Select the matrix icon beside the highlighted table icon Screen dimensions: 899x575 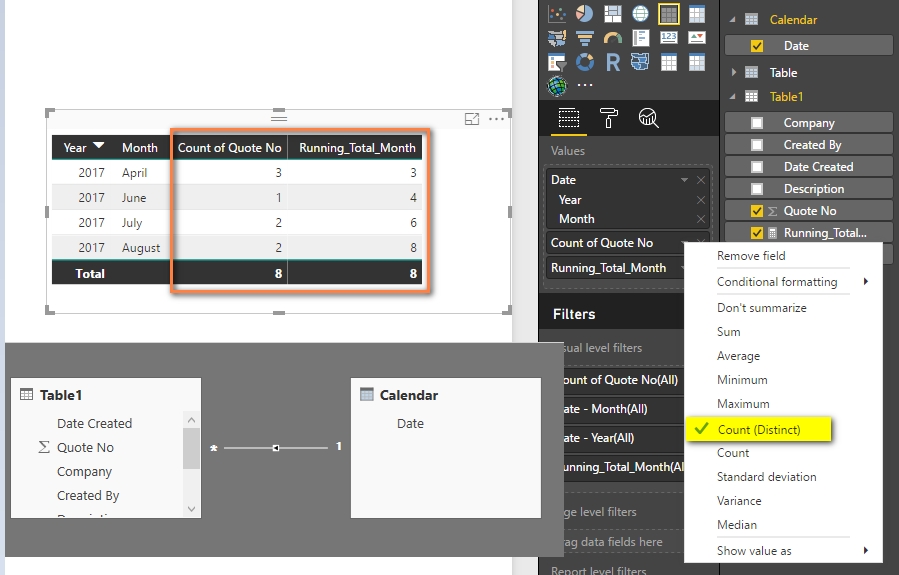click(697, 13)
